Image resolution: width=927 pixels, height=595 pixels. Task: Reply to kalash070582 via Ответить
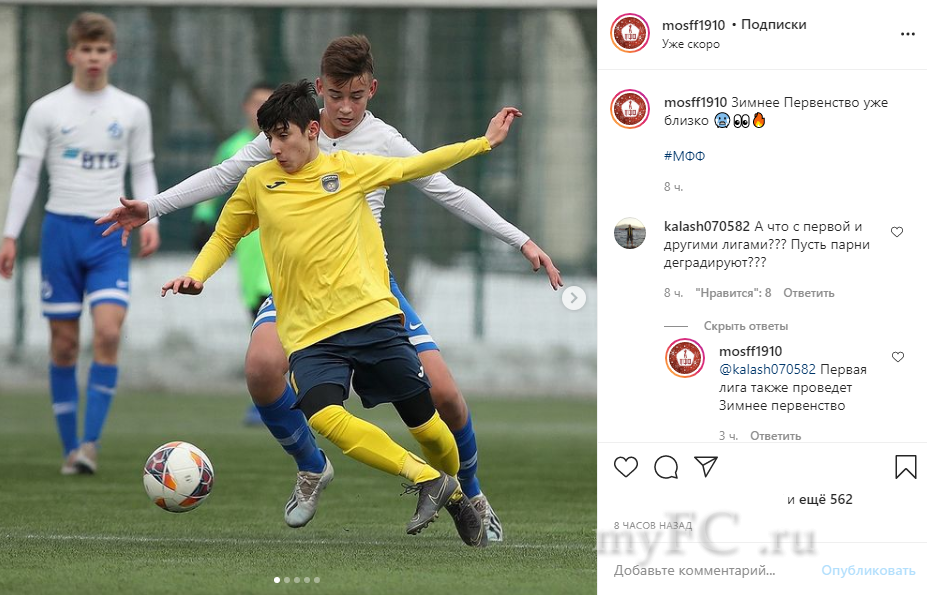tap(809, 293)
